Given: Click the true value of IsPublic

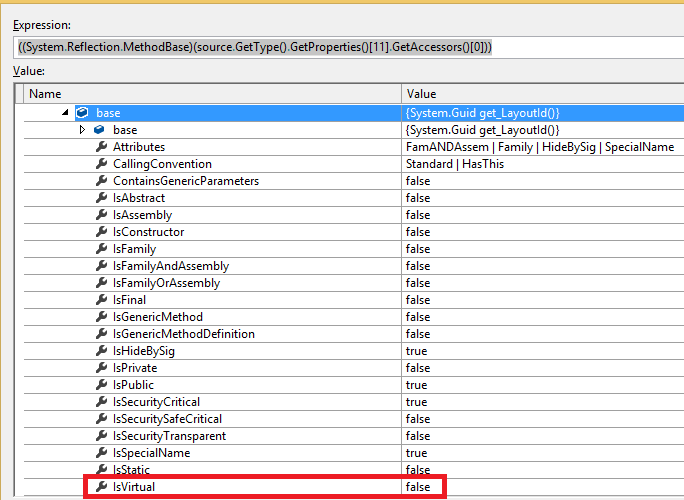Looking at the screenshot, I should (417, 385).
